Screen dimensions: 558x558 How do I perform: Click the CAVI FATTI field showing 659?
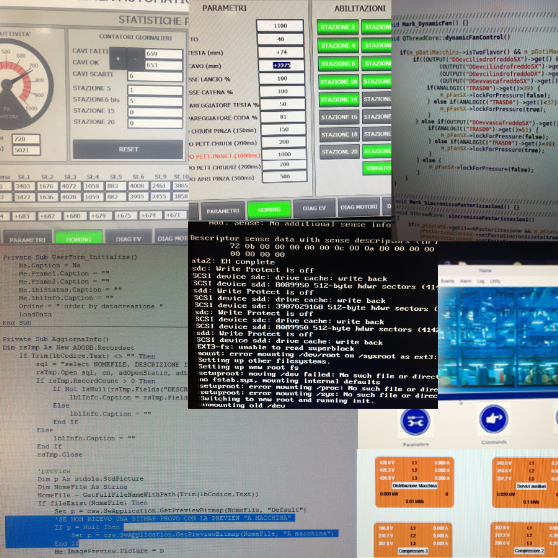coord(164,54)
